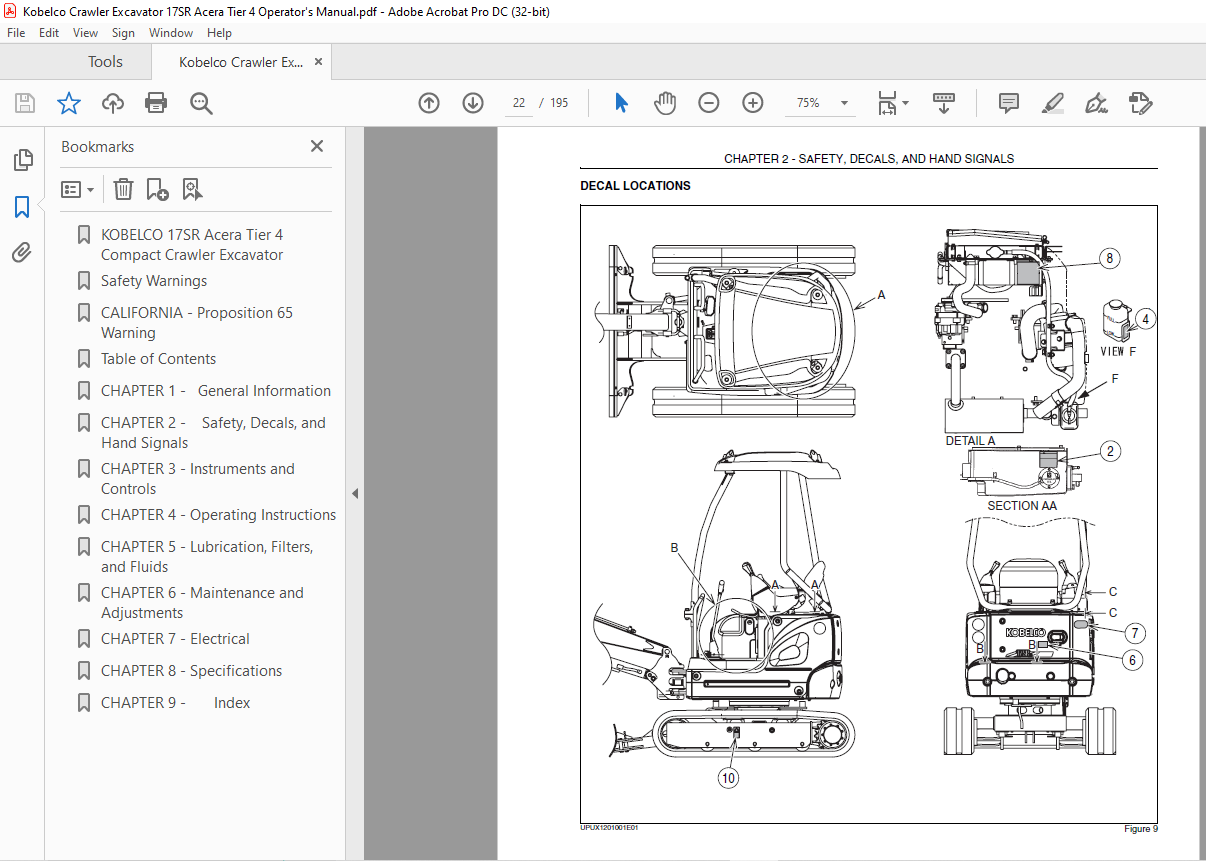
Task: Open CHAPTER 2 - Safety, Decals bookmark
Action: [213, 432]
